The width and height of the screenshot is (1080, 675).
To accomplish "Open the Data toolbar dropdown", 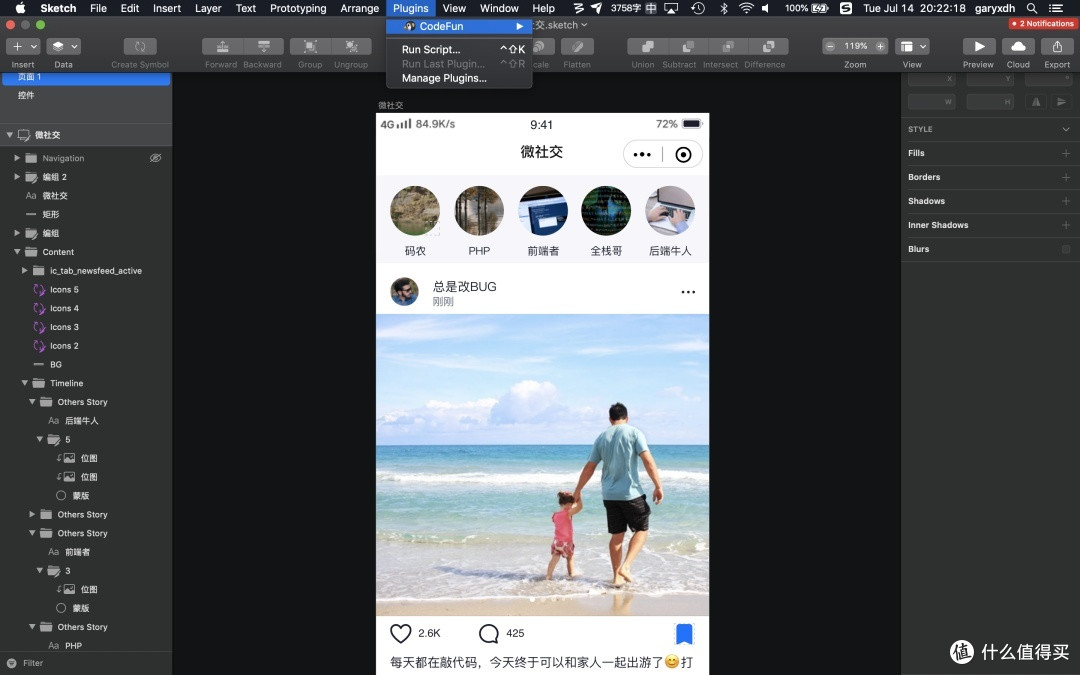I will coord(63,46).
